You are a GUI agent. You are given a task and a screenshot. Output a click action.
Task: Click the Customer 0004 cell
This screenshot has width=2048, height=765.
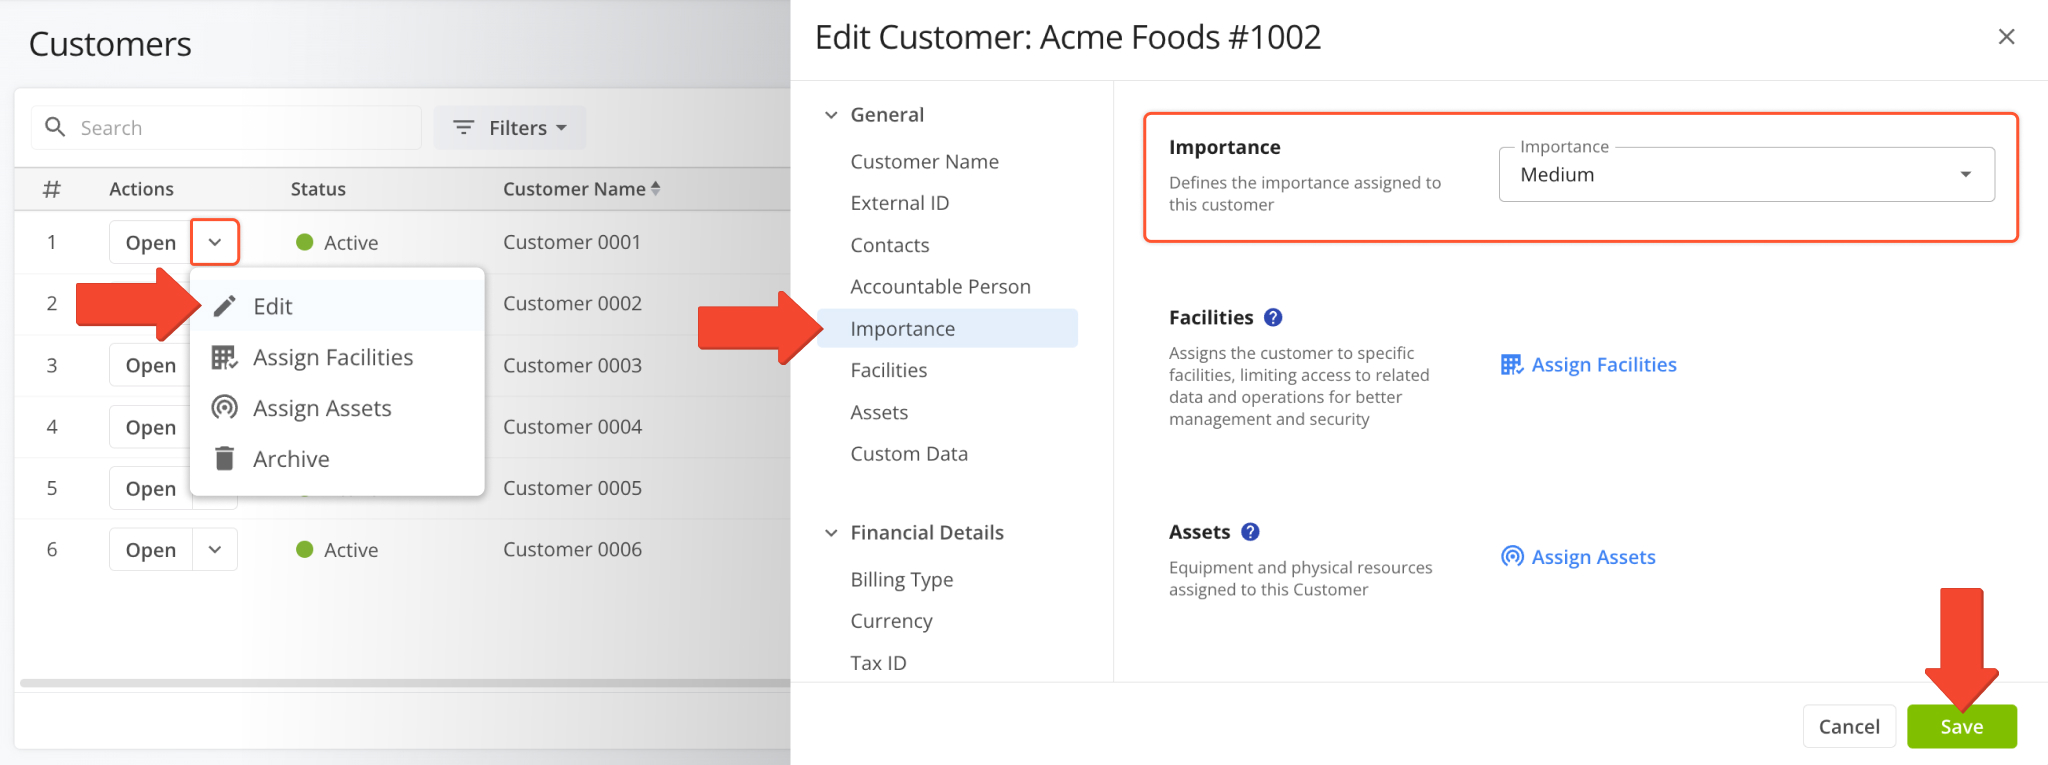[572, 426]
